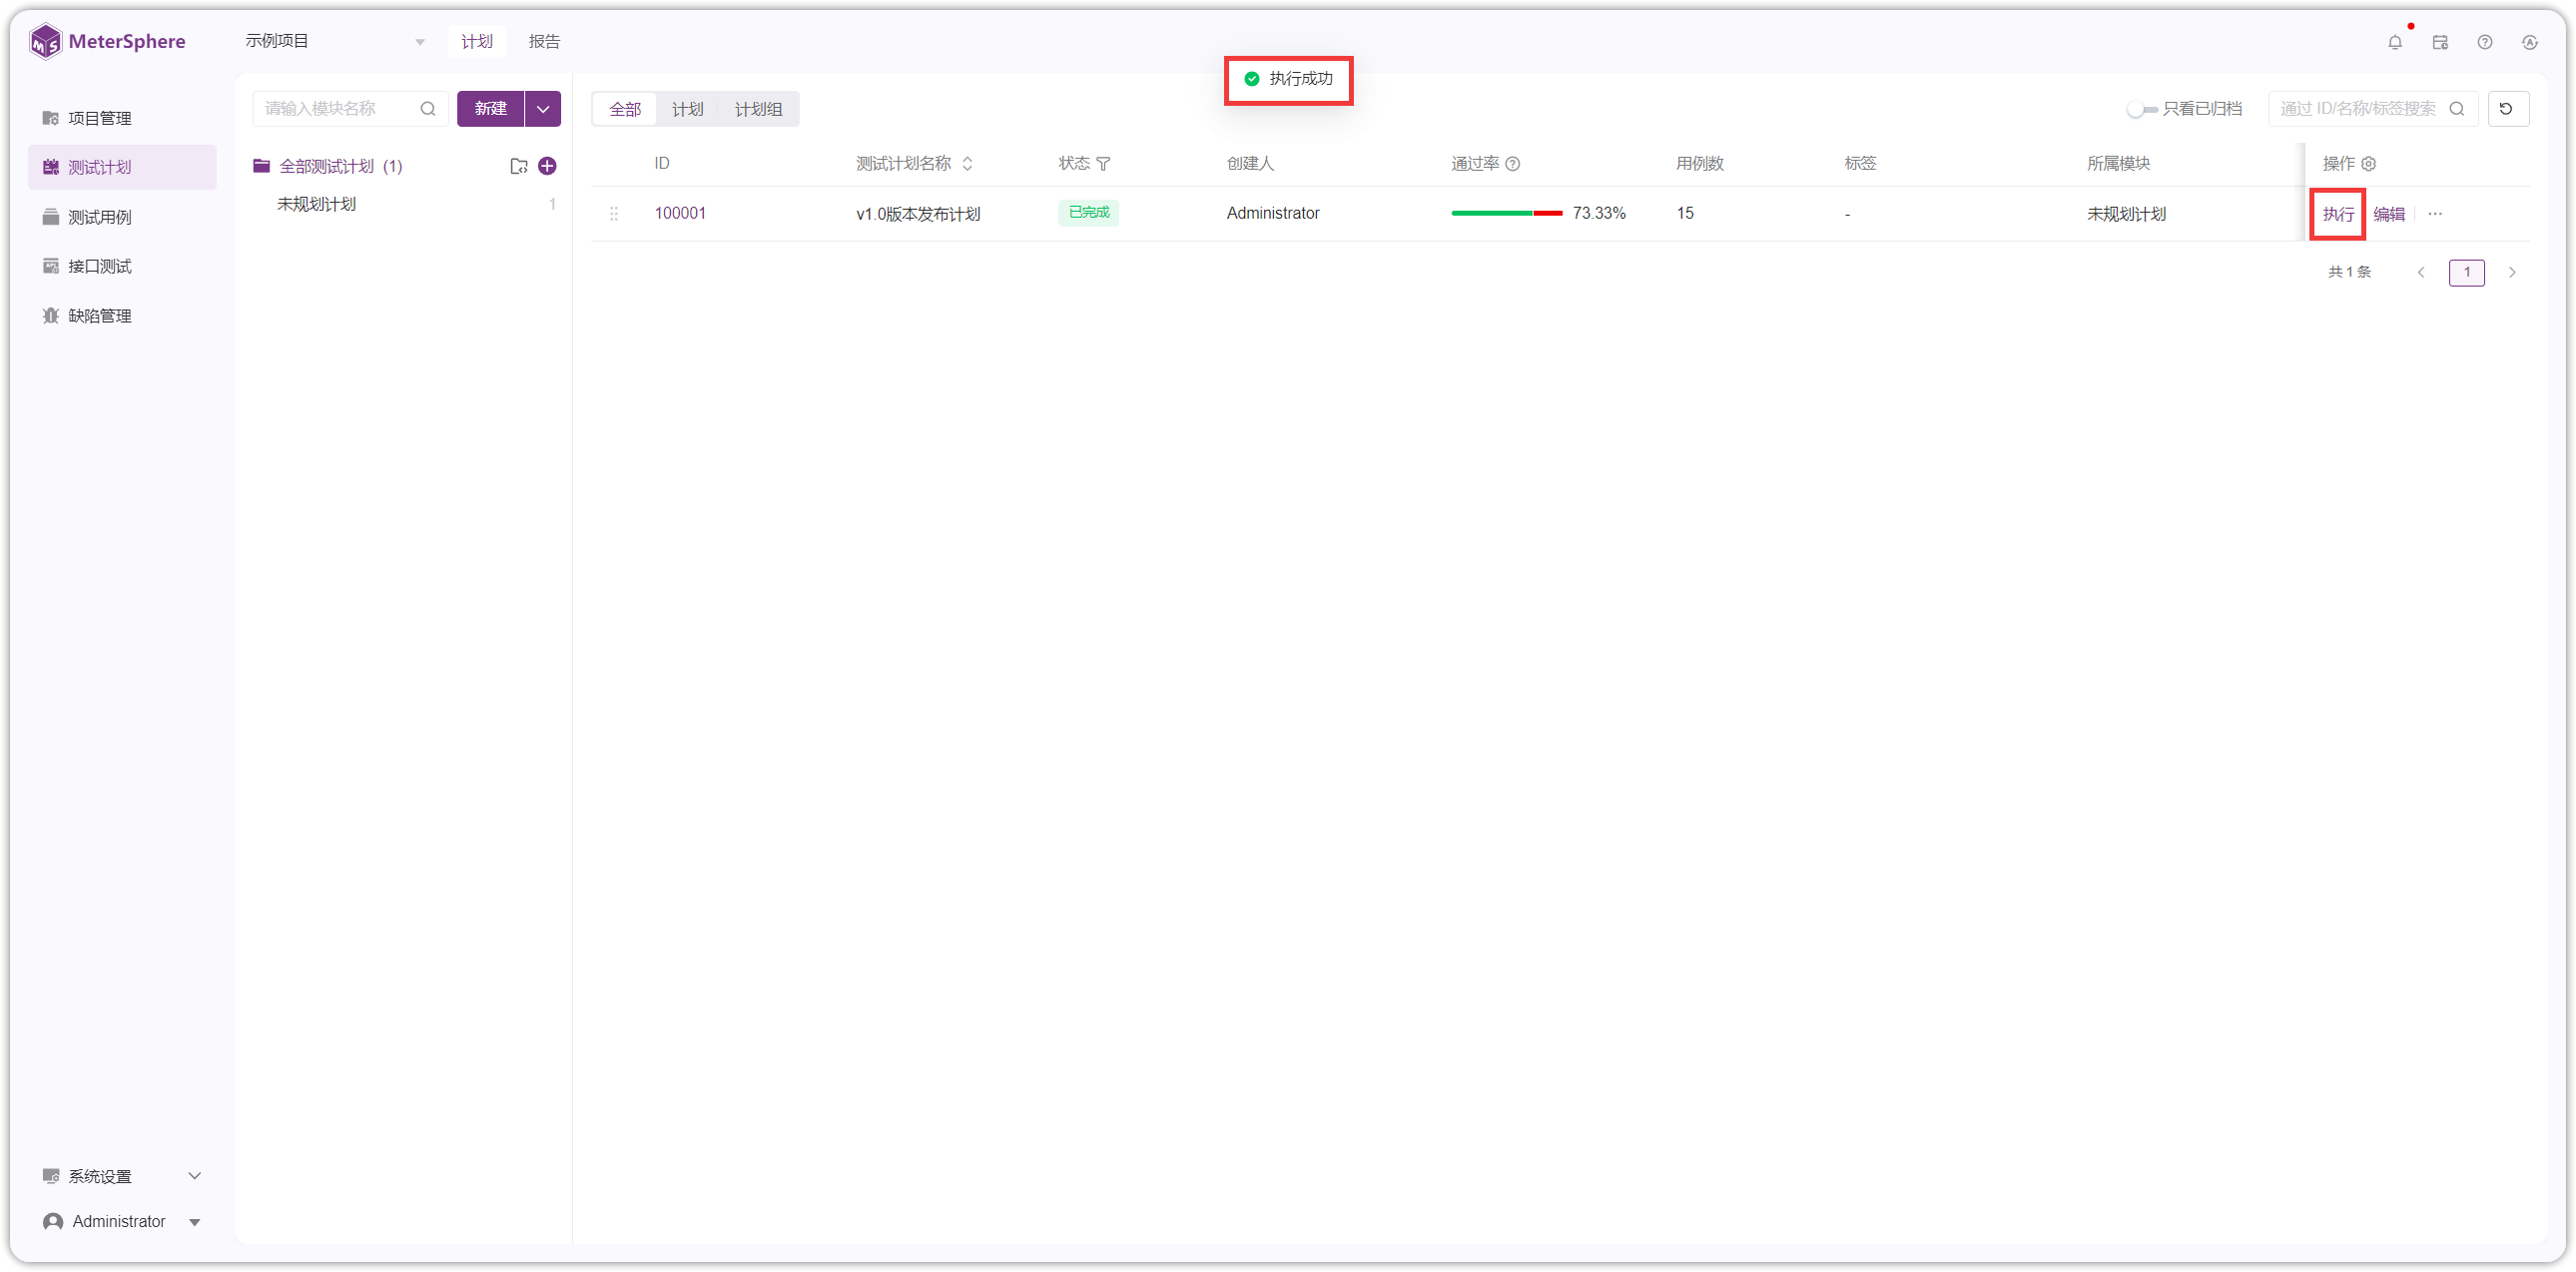Click the status filter funnel icon
This screenshot has height=1272, width=2576.
[x=1103, y=163]
